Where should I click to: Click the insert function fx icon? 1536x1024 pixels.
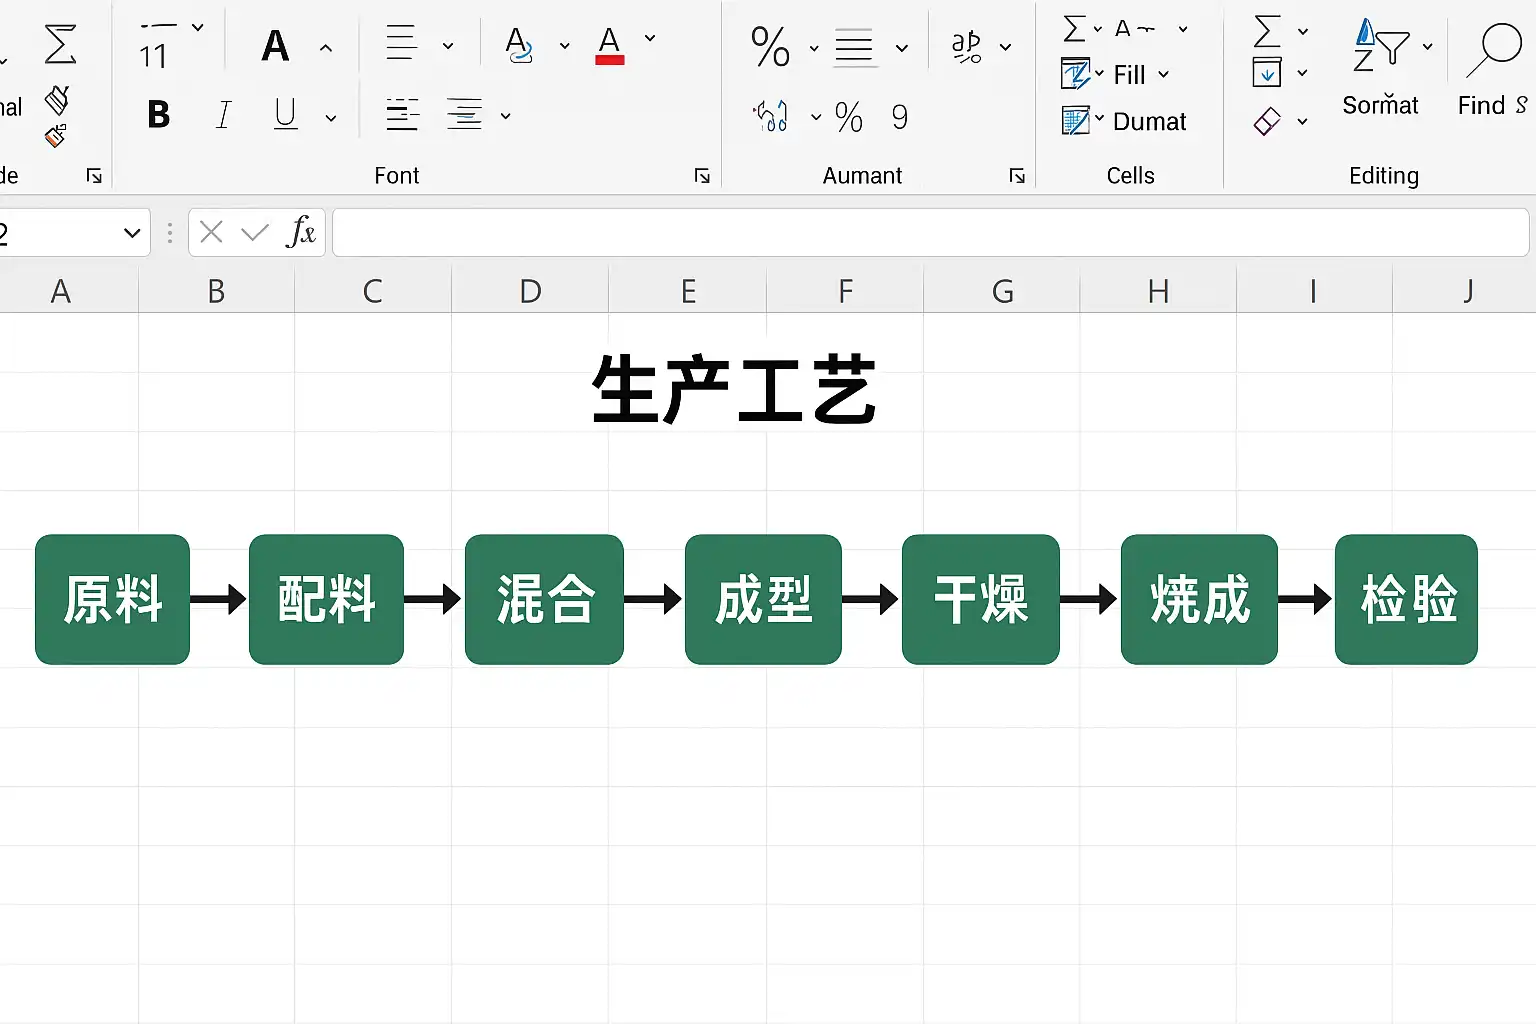301,232
